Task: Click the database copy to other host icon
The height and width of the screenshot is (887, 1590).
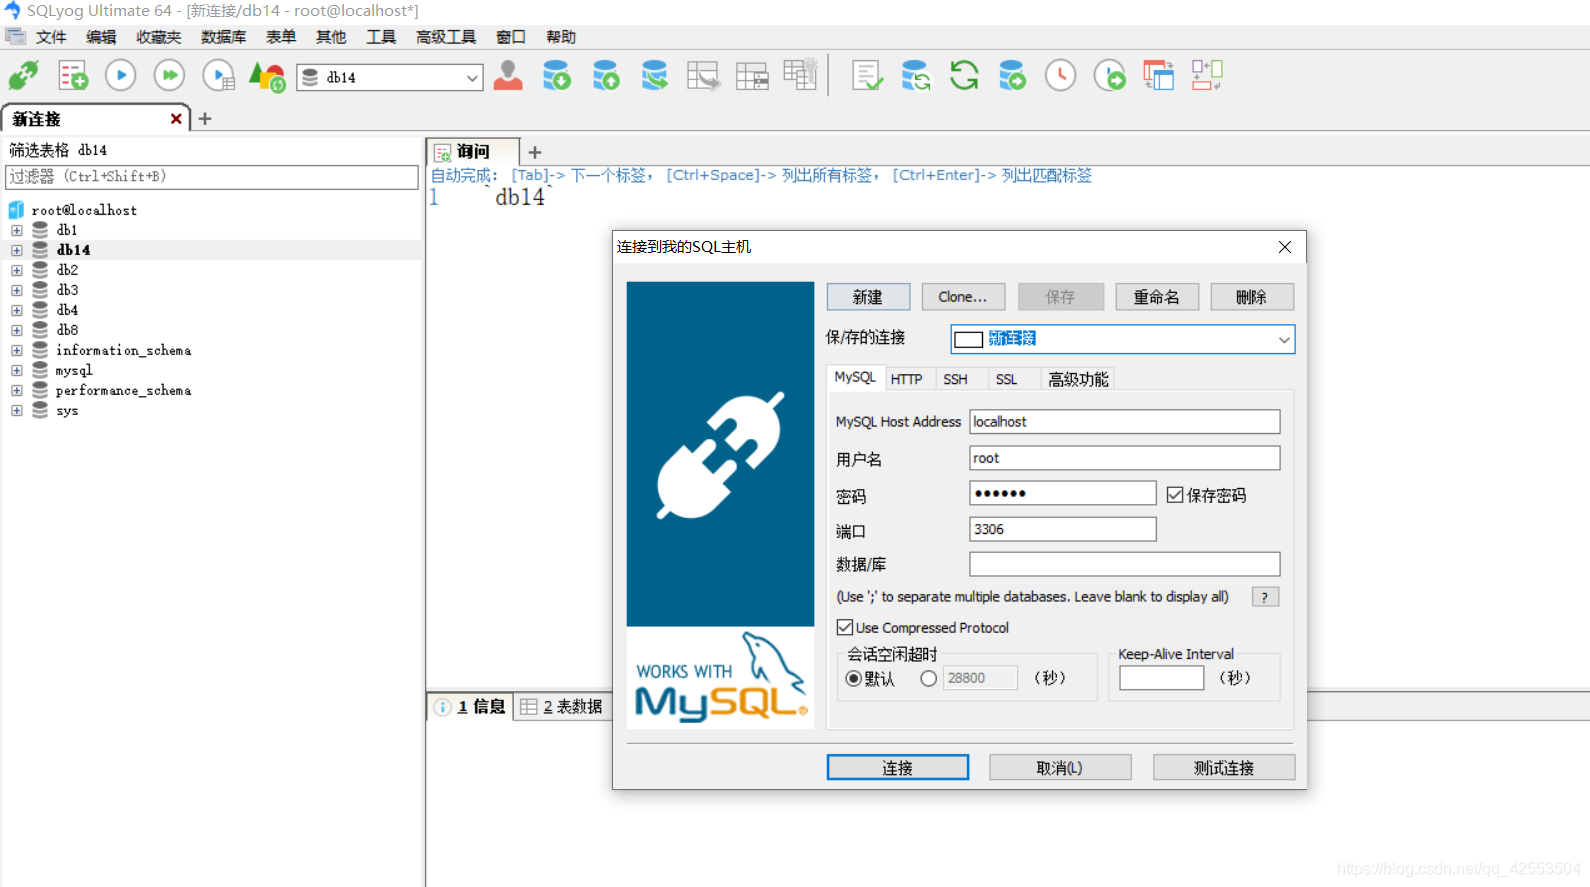Action: pos(1012,76)
